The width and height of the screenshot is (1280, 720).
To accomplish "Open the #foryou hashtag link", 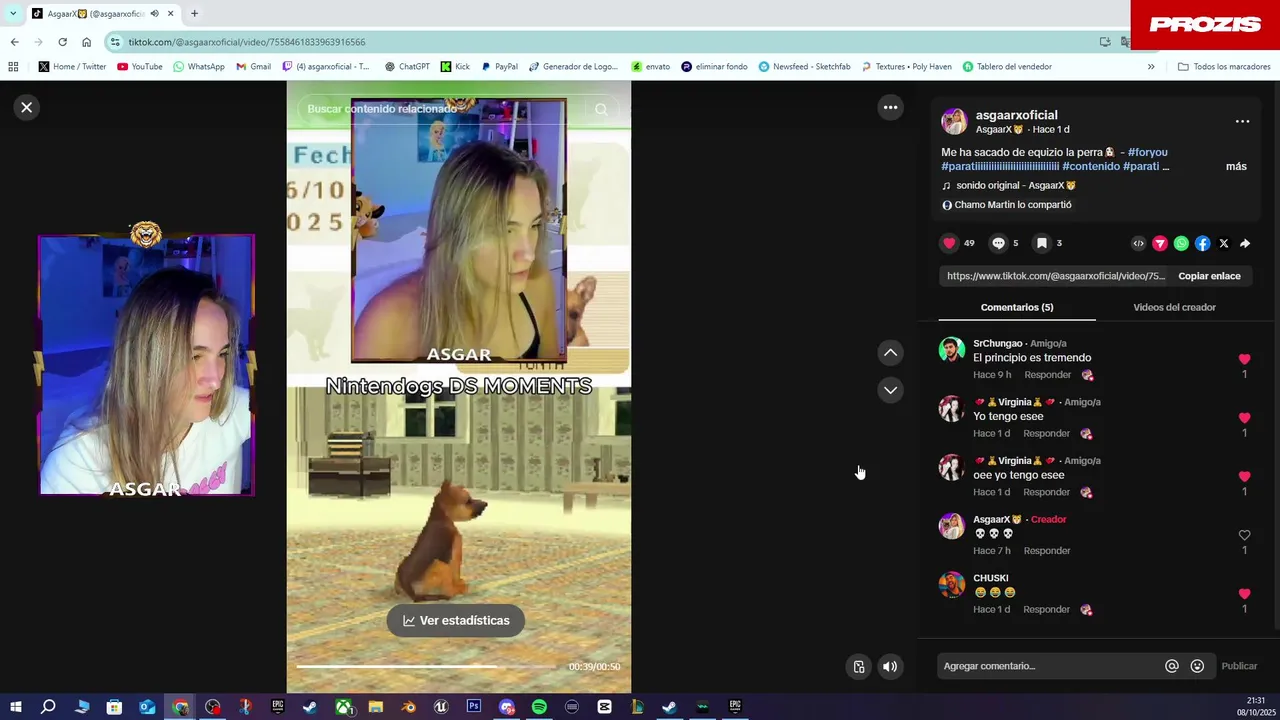I will (x=1147, y=152).
